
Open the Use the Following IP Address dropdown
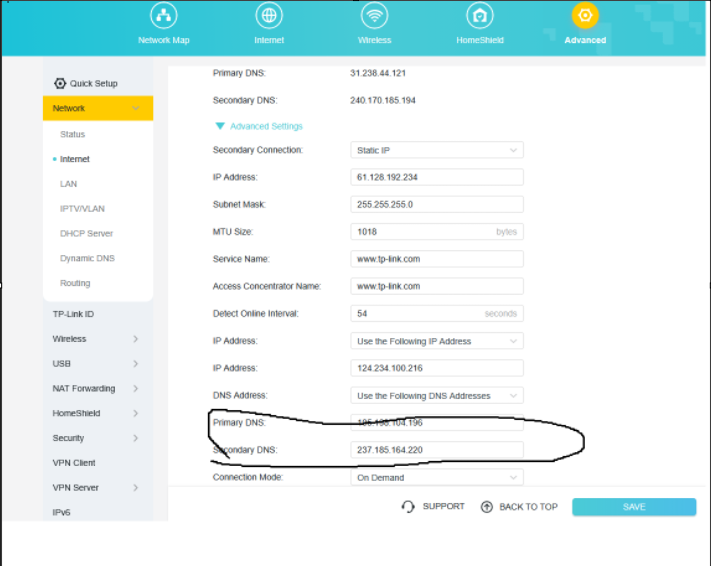437,341
